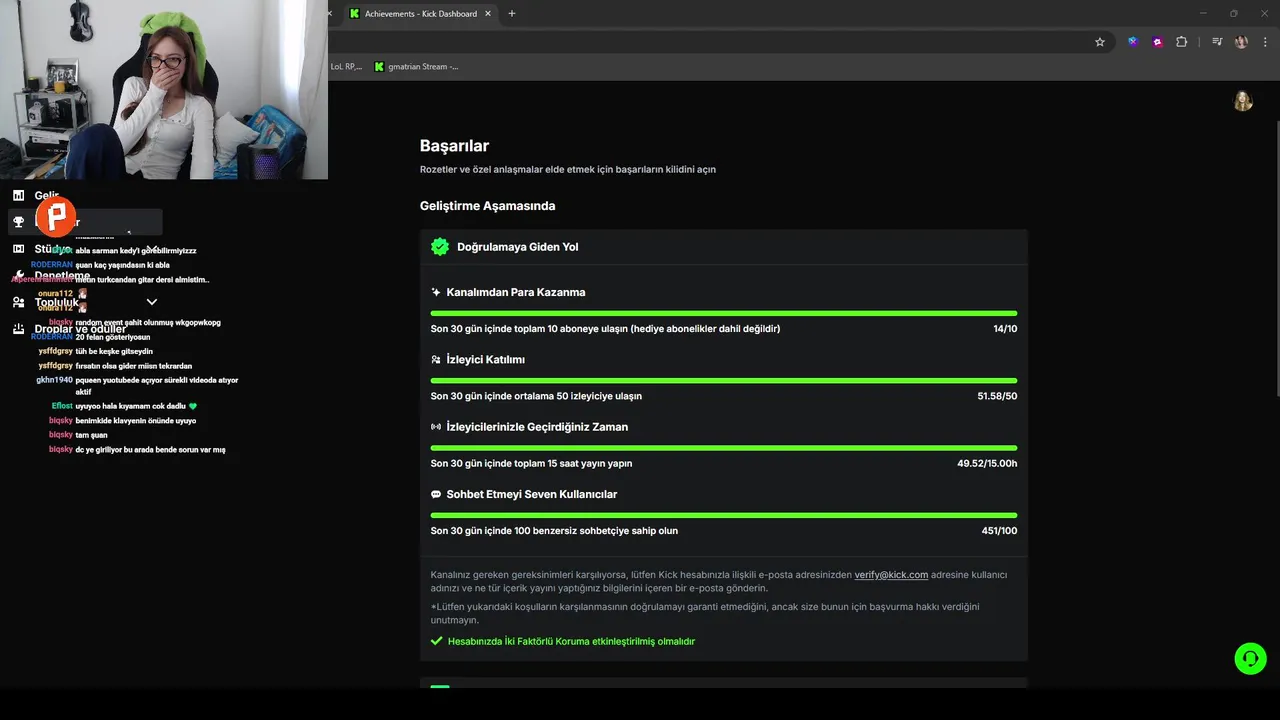Click the İzleyici Katılımı progress bar
The image size is (1280, 720).
point(724,380)
